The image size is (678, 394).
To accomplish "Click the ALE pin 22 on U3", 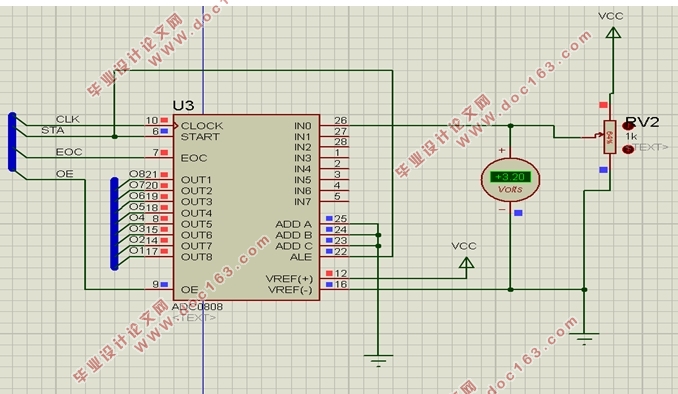I will coord(334,256).
